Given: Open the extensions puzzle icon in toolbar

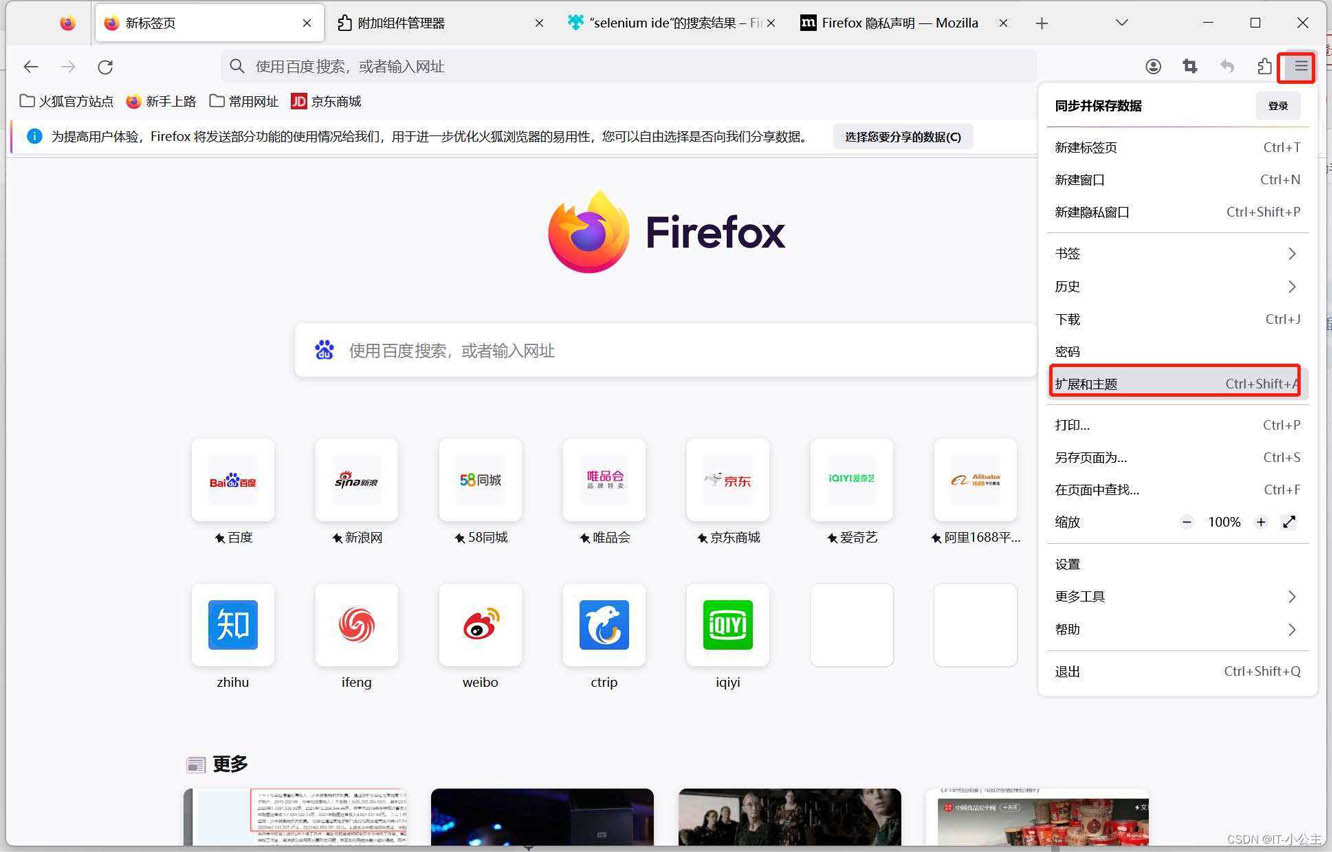Looking at the screenshot, I should click(x=1264, y=67).
